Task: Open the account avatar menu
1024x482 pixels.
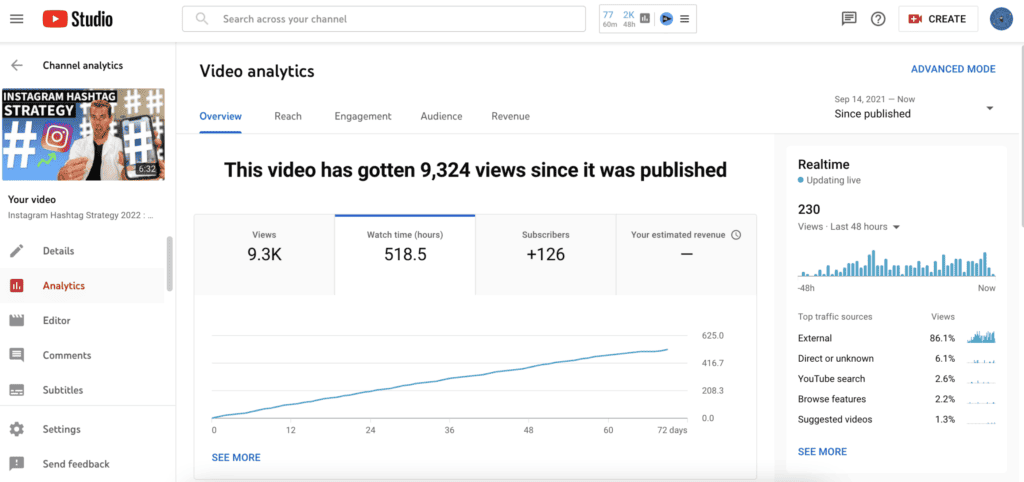Action: 1001,19
